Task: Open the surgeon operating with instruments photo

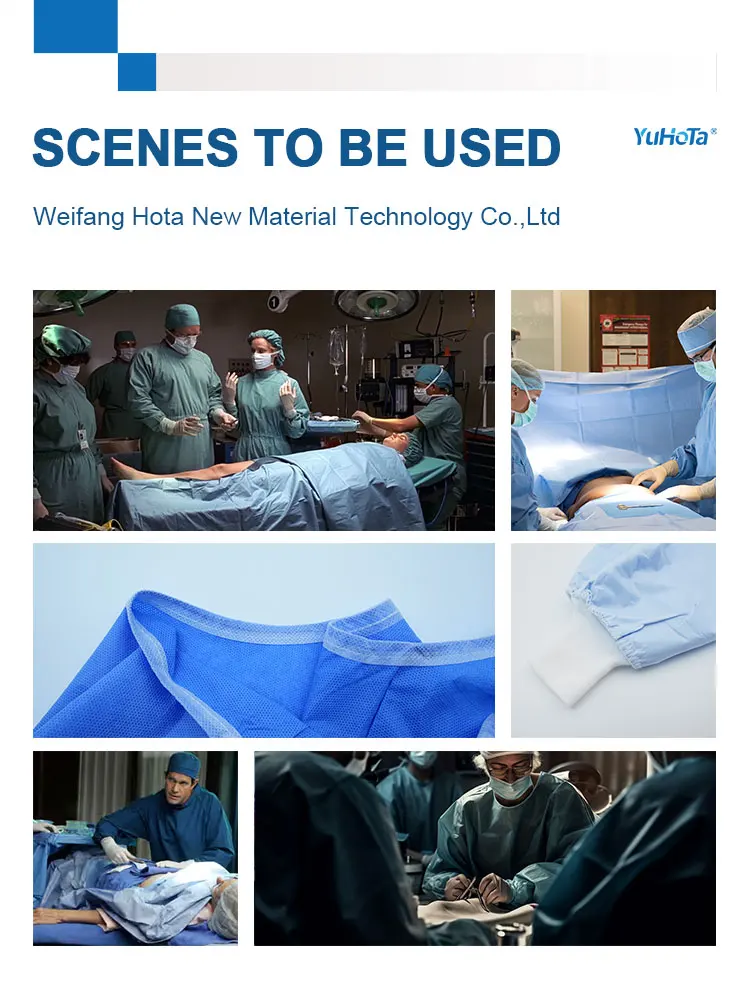Action: click(485, 848)
